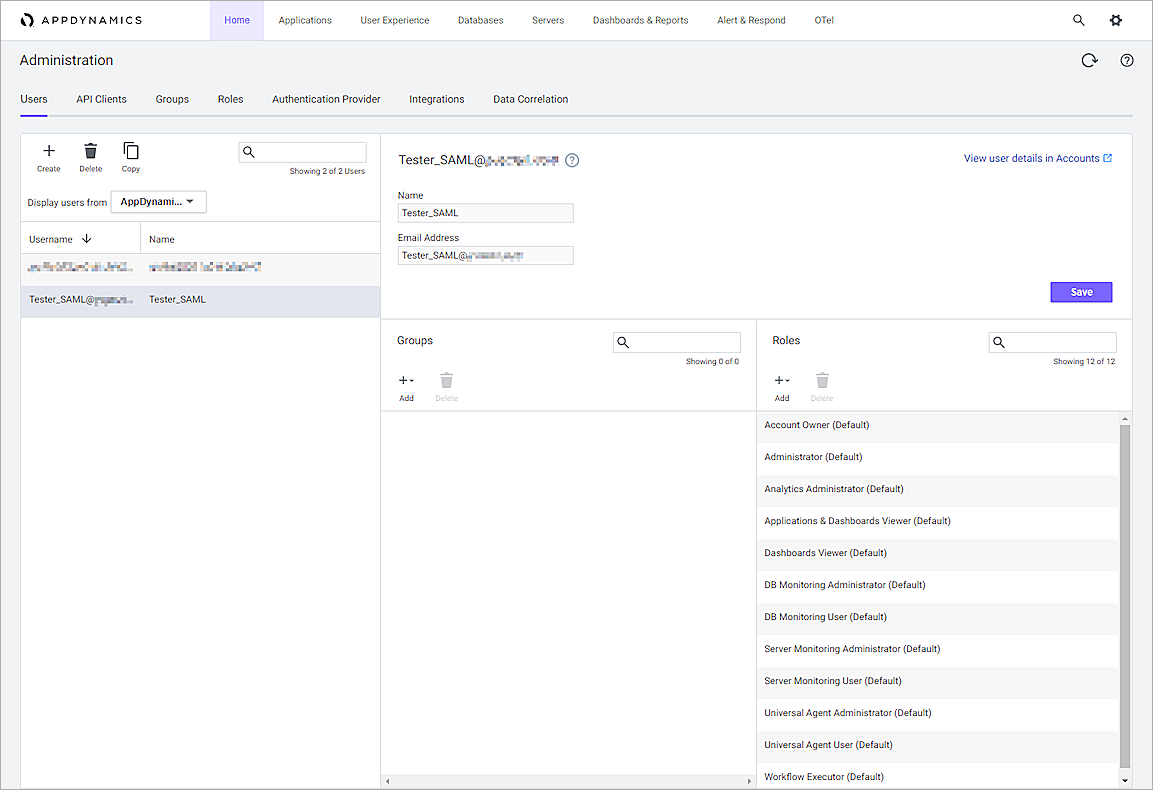Open View user details in Accounts link
Screen dimensions: 1153x790
(1037, 157)
